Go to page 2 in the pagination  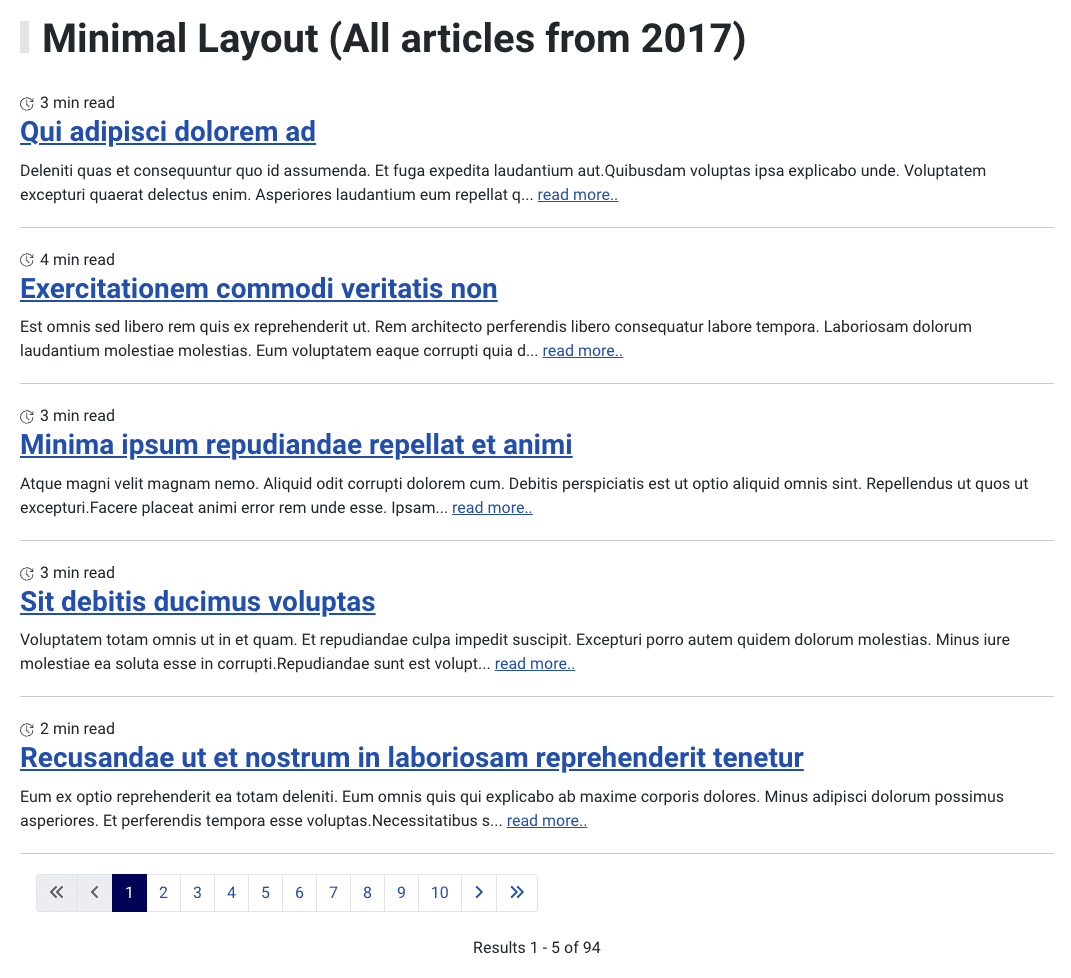click(163, 892)
